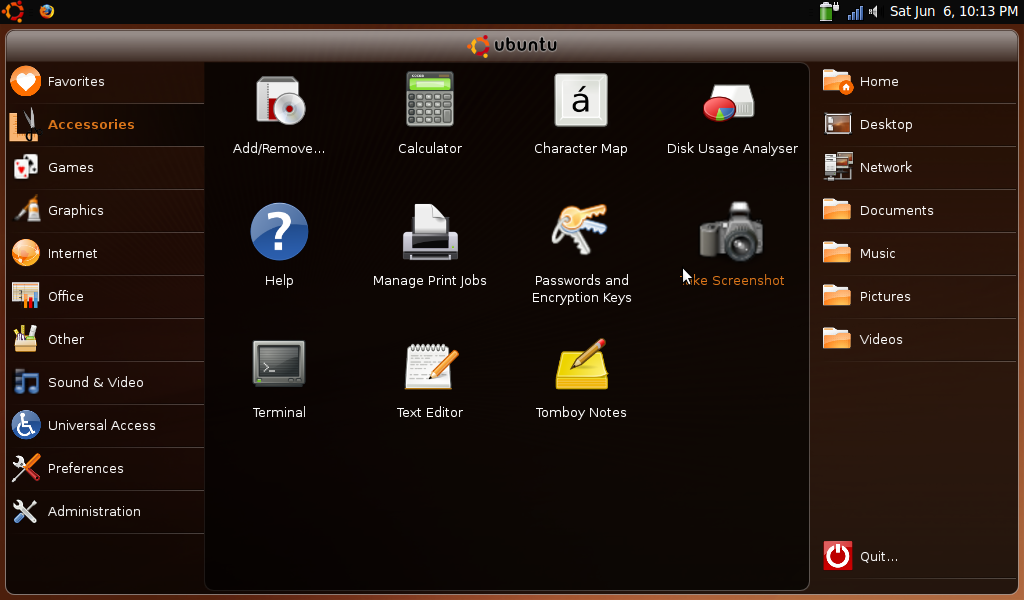Open the Other category
This screenshot has width=1024, height=600.
106,340
